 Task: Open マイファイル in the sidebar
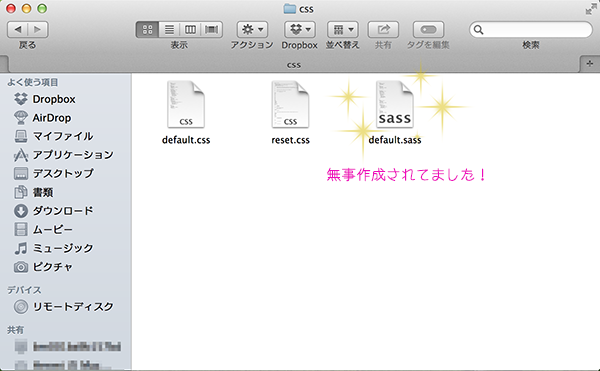pos(53,136)
